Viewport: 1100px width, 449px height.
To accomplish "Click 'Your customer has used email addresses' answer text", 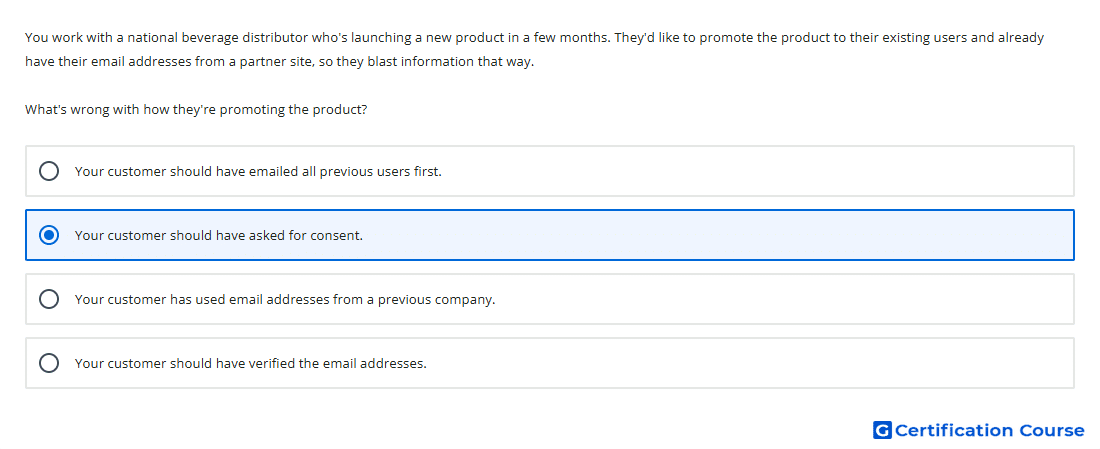I will point(285,300).
